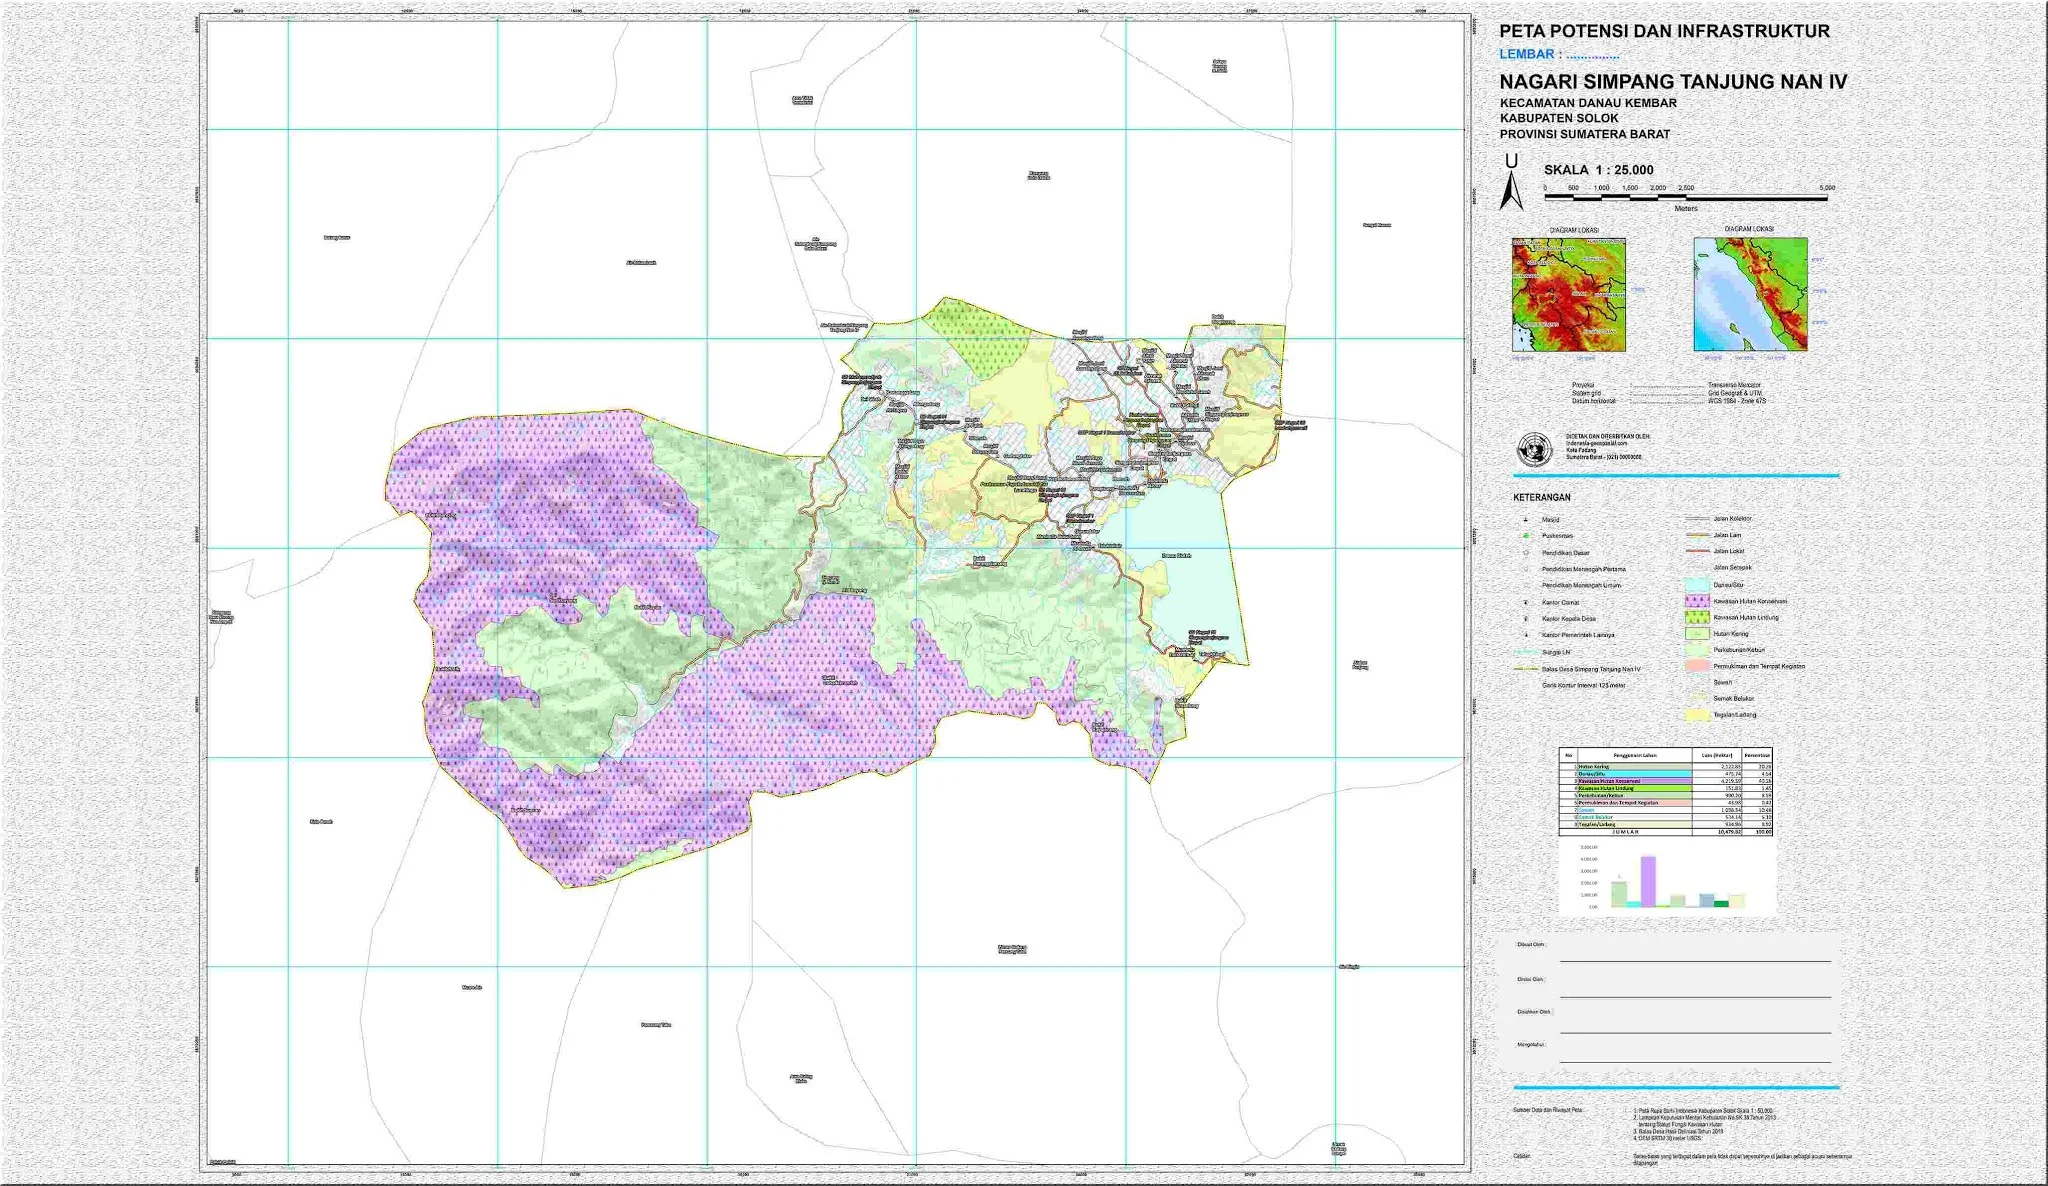Select the Kantor Camat legend icon

1525,602
